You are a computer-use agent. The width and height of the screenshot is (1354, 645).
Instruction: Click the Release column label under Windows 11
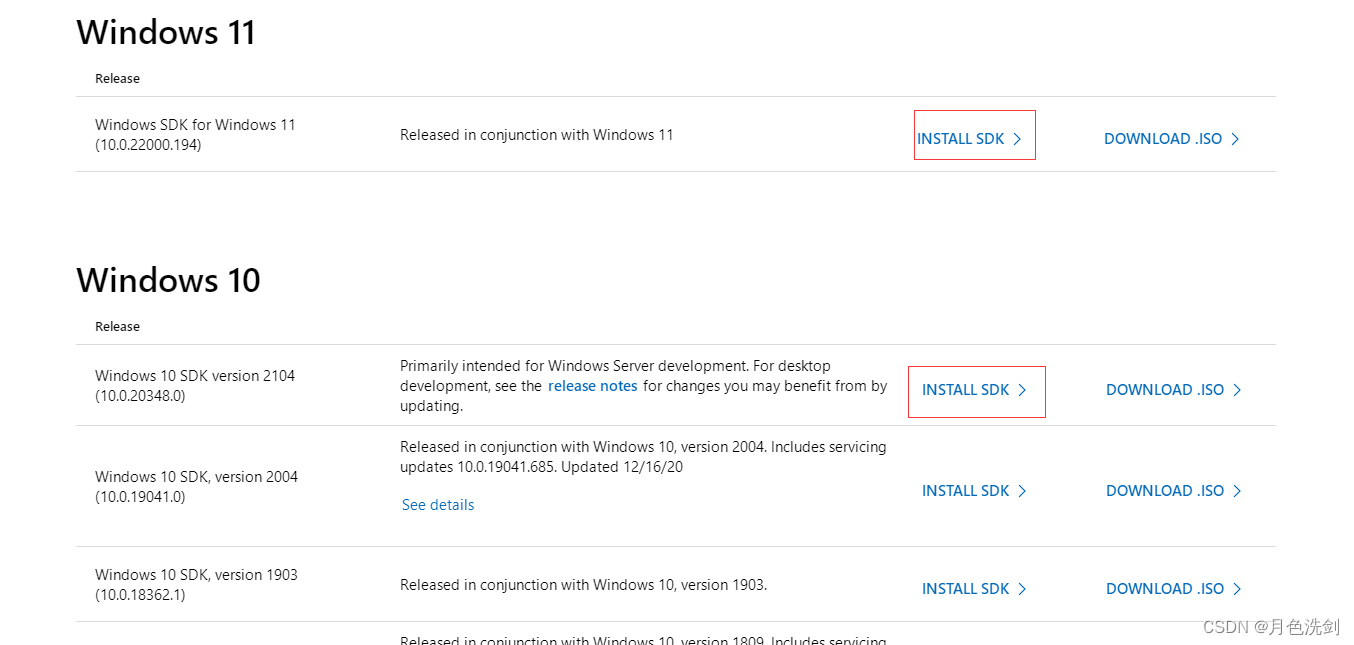pos(117,78)
